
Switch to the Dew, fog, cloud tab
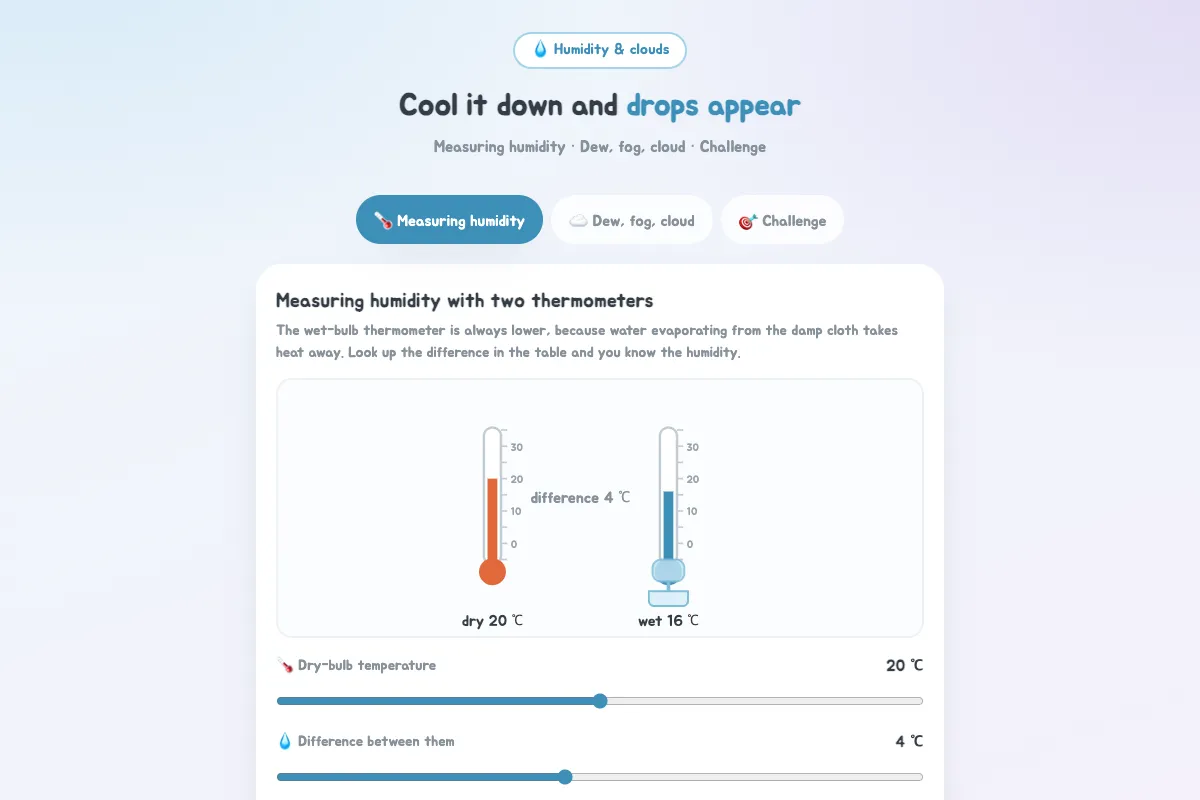632,220
